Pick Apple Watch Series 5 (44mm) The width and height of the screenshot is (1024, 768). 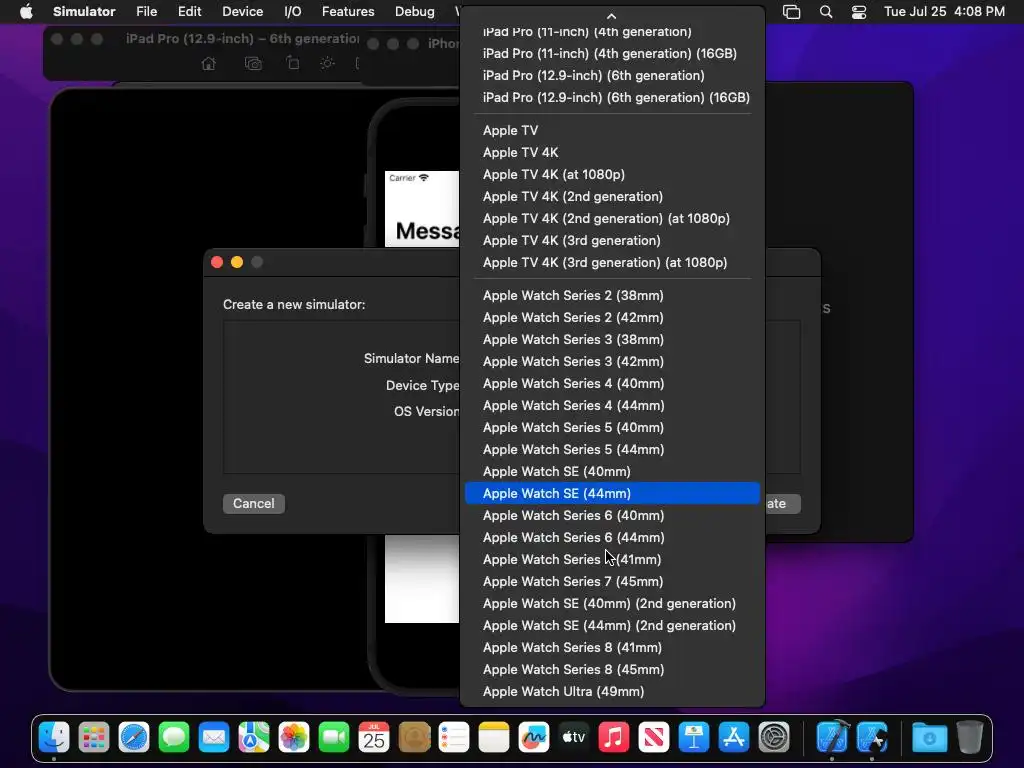[x=613, y=449]
